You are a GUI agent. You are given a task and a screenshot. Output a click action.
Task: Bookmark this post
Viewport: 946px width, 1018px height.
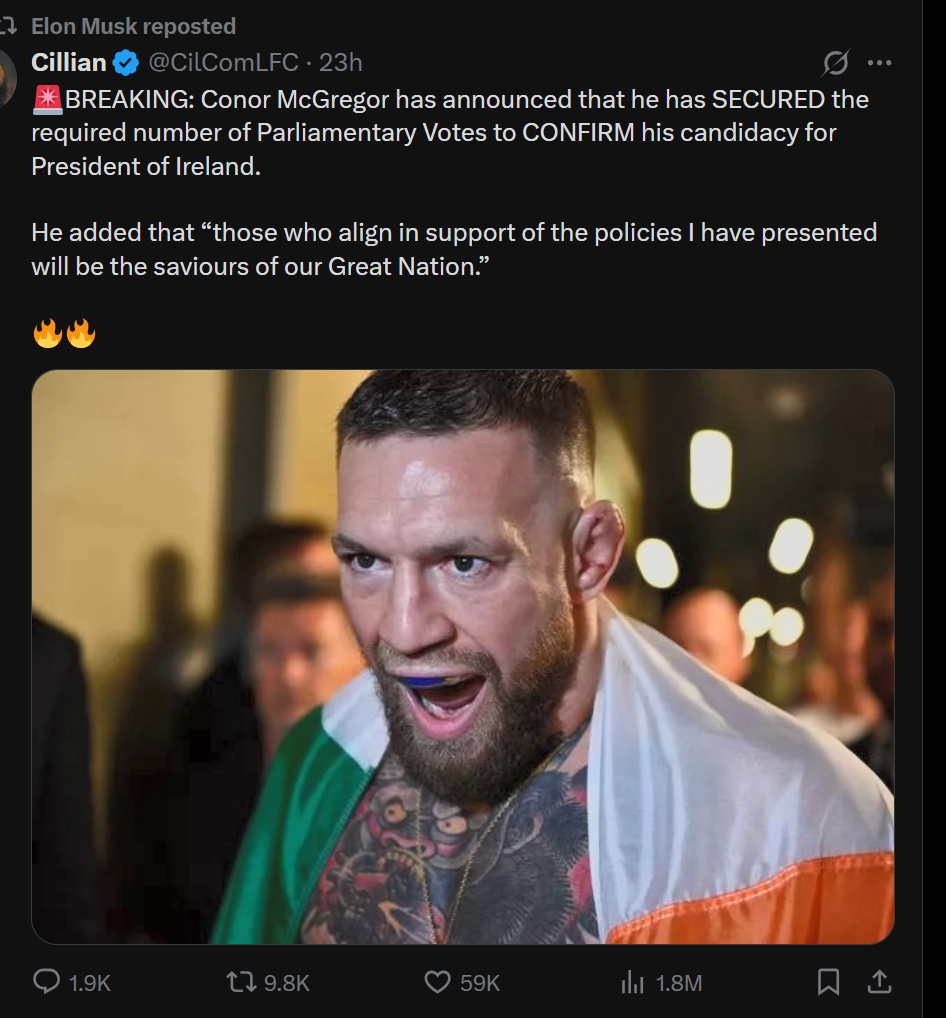pos(828,982)
